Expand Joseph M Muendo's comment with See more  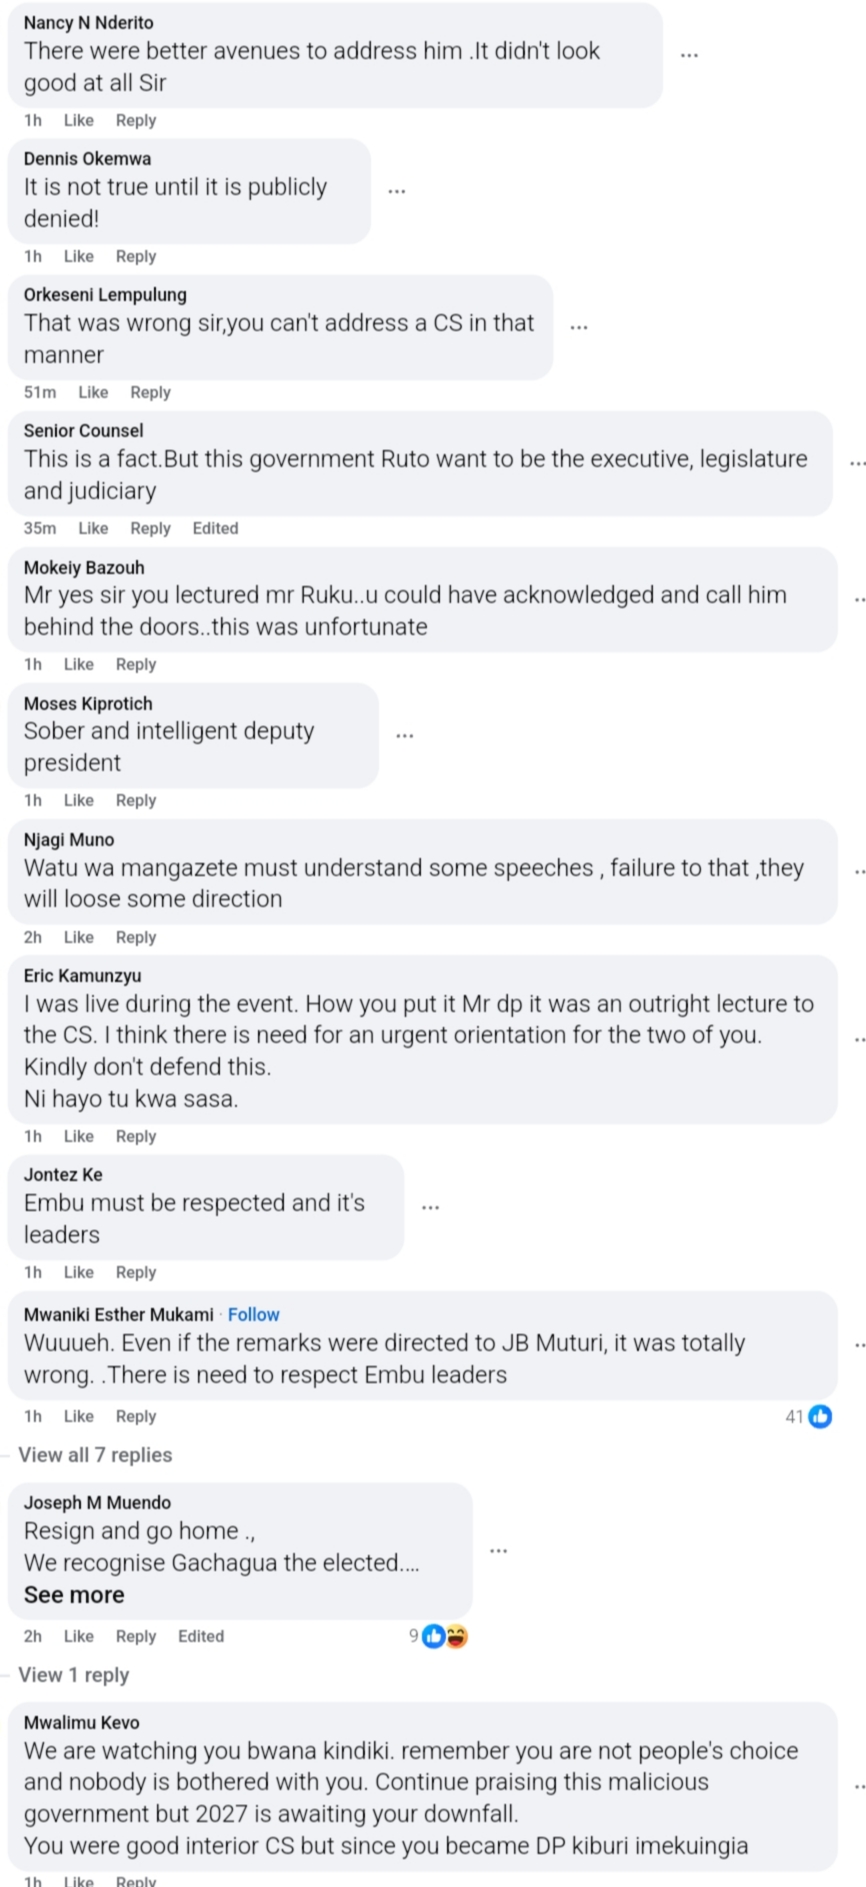point(74,1595)
